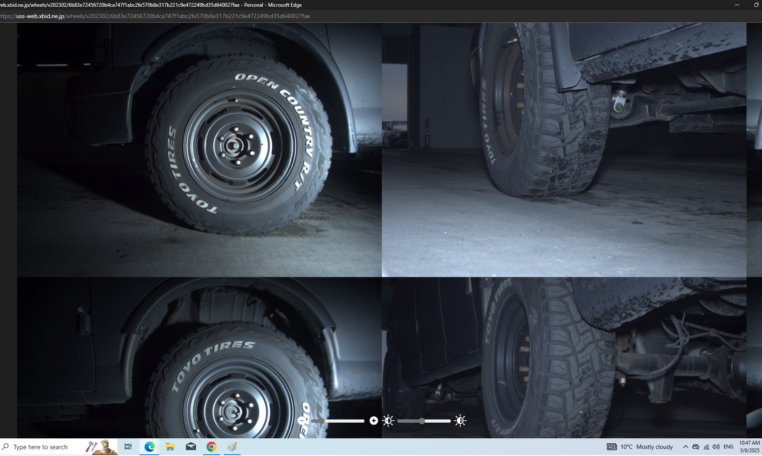Restore down the Microsoft Edge window
This screenshot has height=456, width=762.
click(757, 4)
